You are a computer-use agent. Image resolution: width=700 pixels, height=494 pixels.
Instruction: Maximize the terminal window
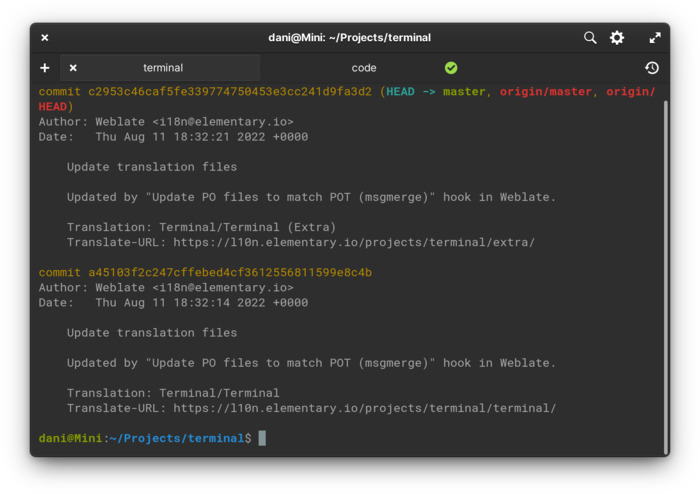coord(655,38)
